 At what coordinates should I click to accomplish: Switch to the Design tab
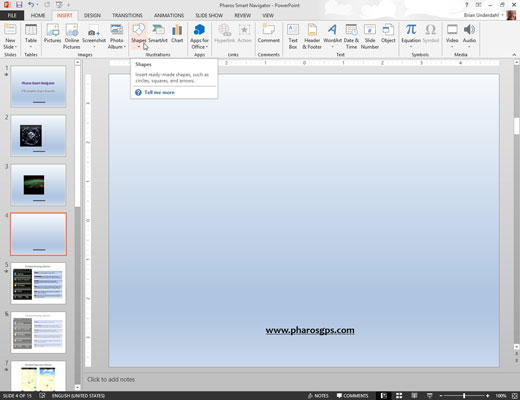point(92,15)
